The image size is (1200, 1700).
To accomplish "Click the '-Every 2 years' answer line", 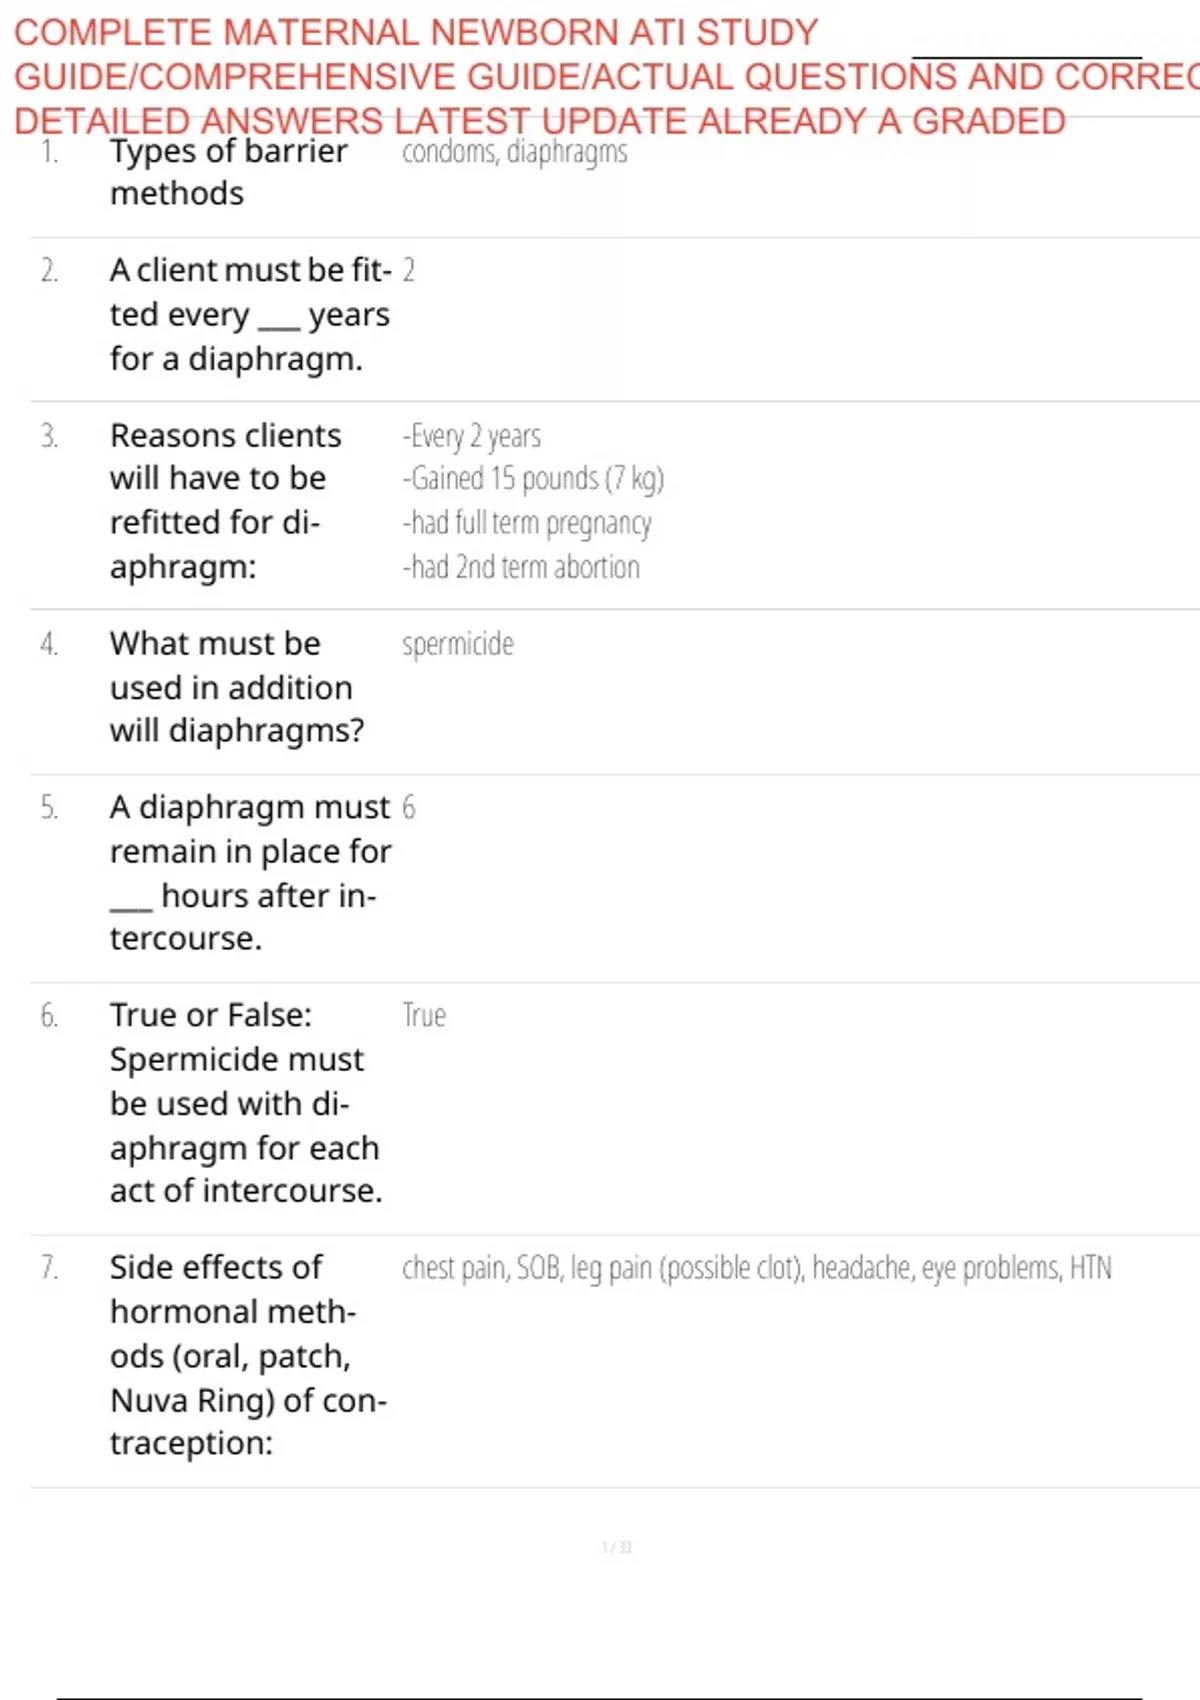I will pyautogui.click(x=472, y=436).
